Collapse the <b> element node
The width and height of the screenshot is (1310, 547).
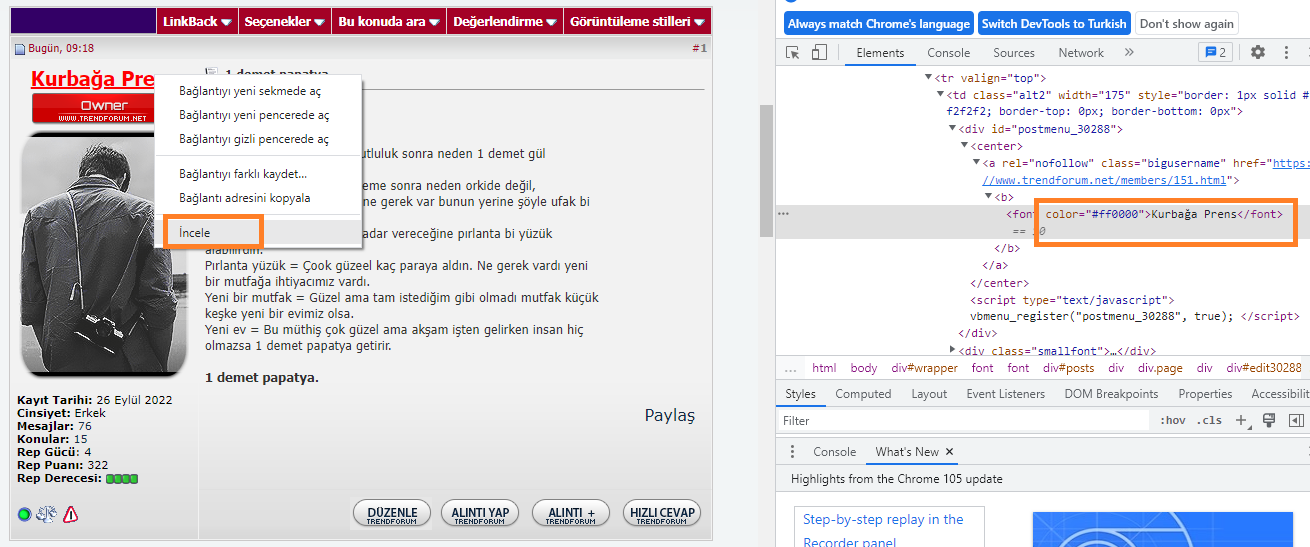[988, 197]
